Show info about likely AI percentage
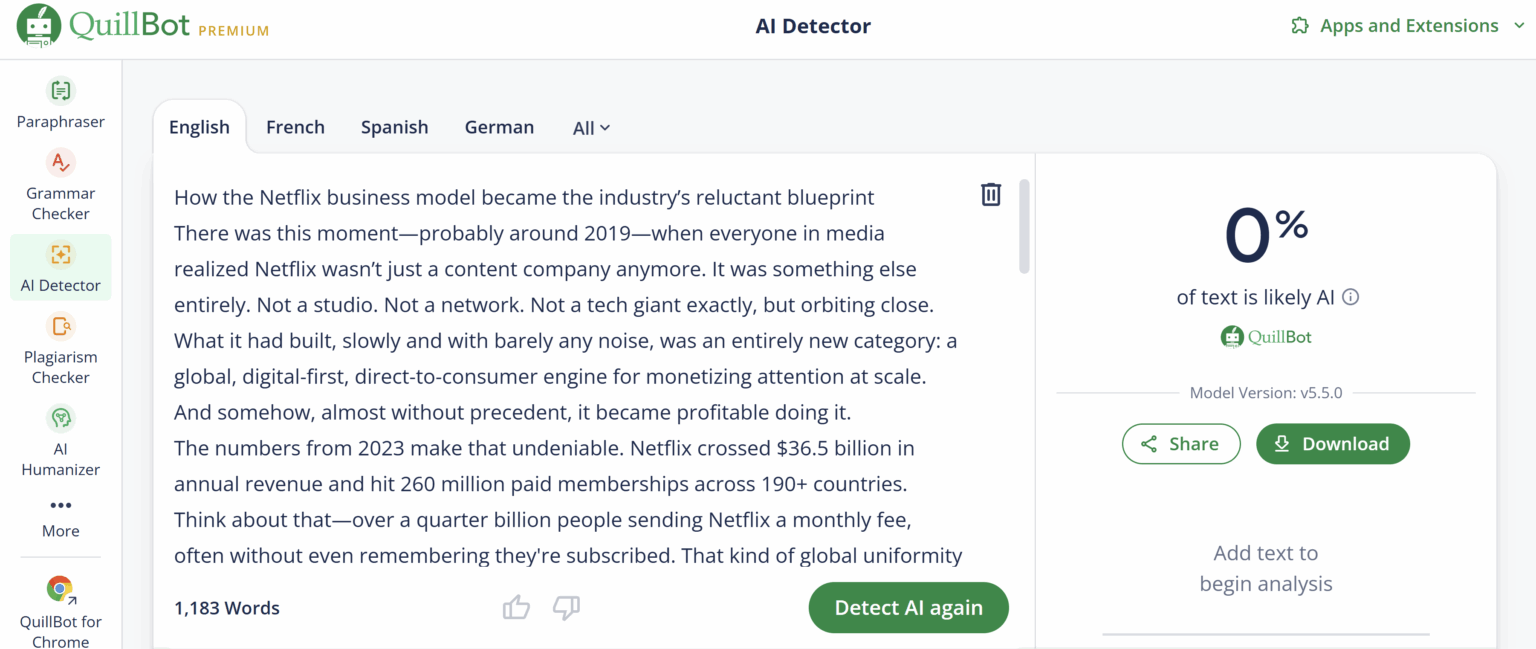The height and width of the screenshot is (649, 1536). [x=1351, y=297]
